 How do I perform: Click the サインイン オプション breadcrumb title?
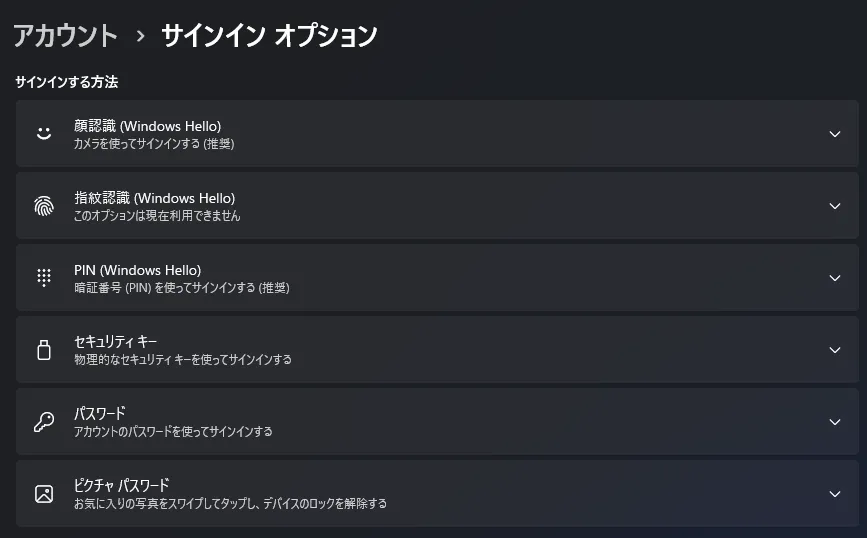click(269, 36)
